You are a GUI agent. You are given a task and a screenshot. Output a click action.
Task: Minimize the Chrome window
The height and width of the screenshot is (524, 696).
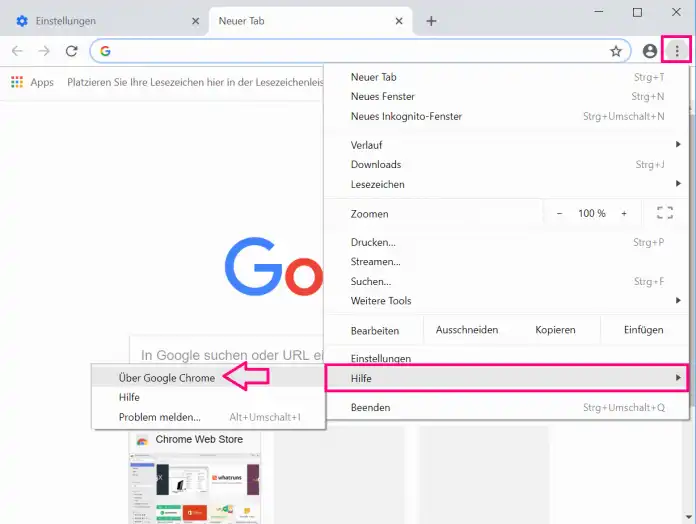point(599,12)
